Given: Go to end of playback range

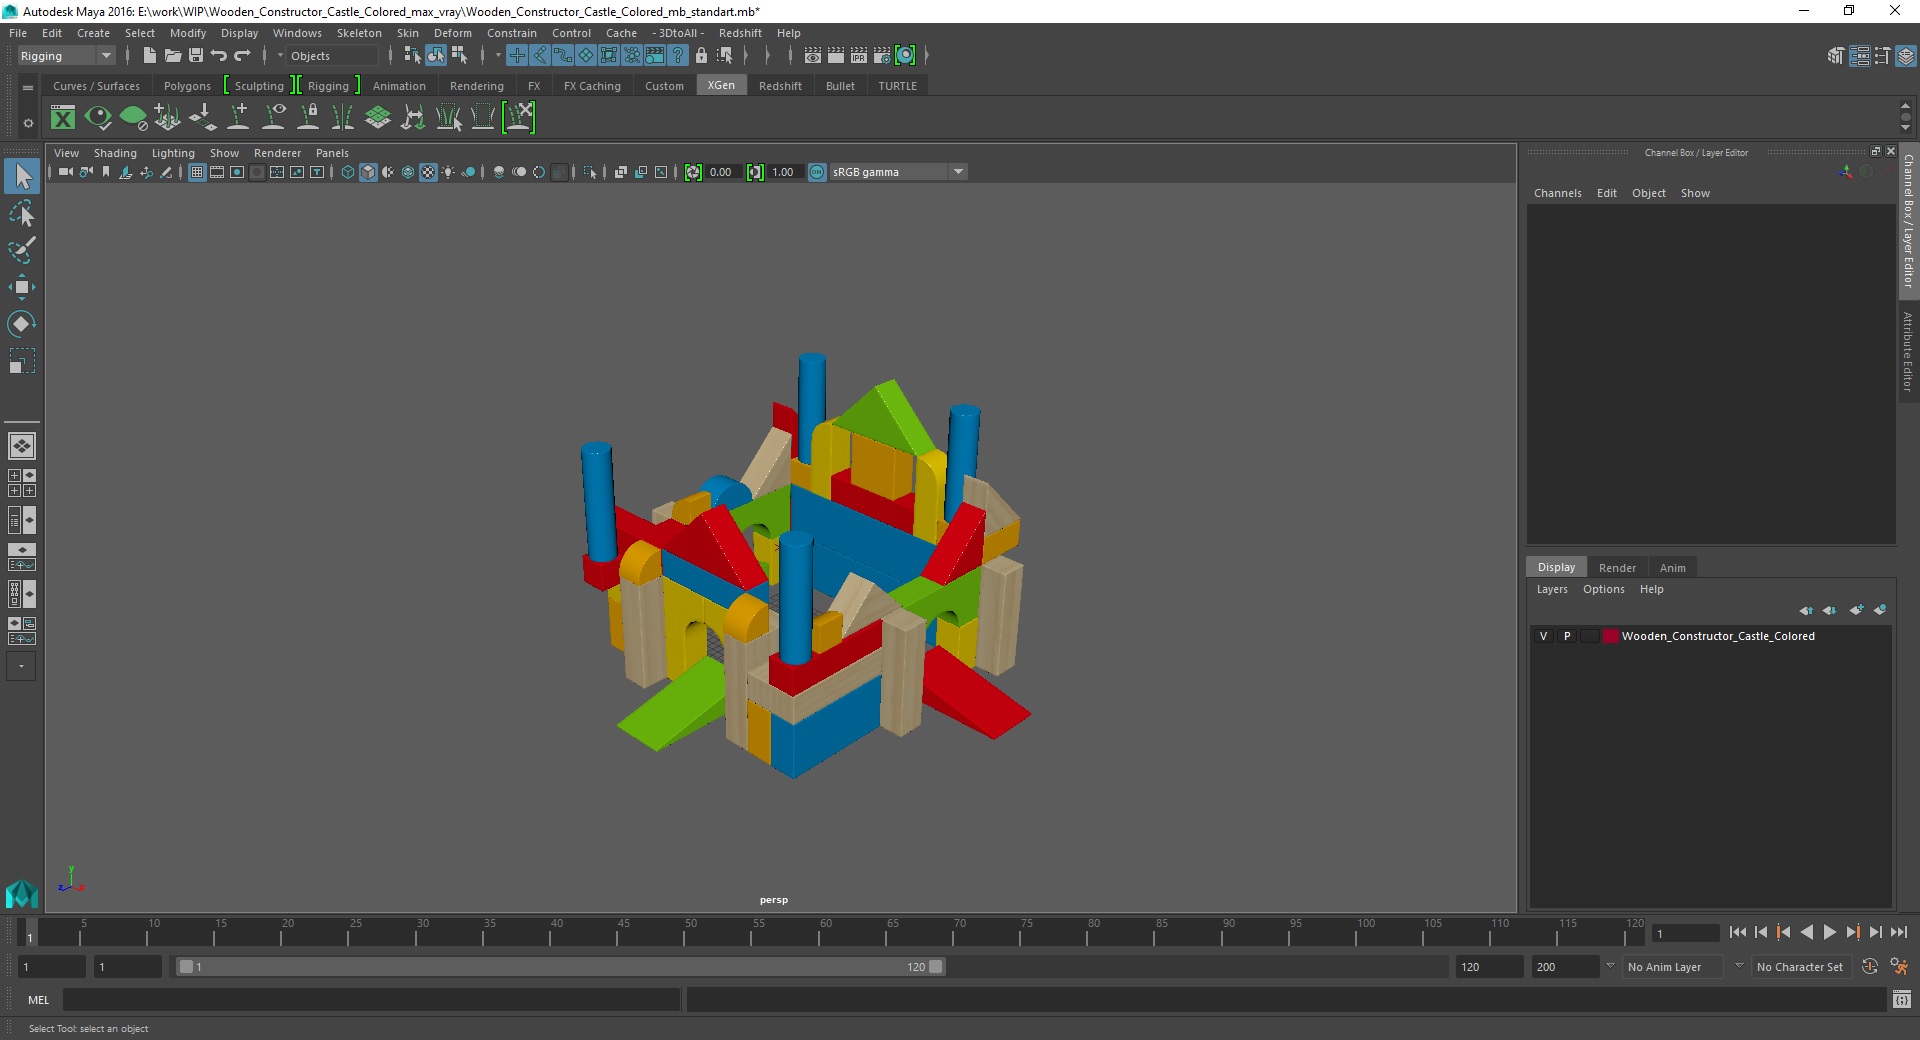Looking at the screenshot, I should [1898, 932].
